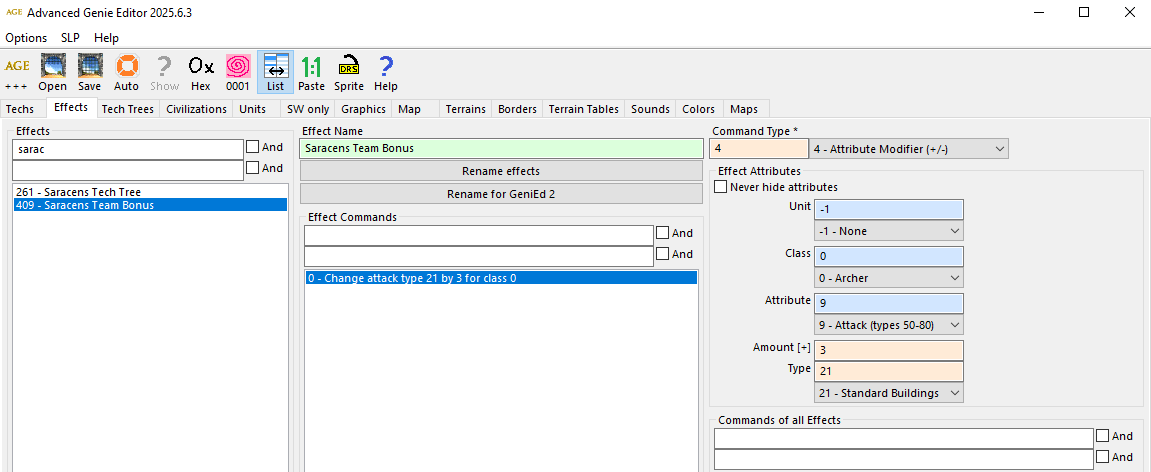
Task: Click first Commands of all Effects search field
Action: pos(904,437)
